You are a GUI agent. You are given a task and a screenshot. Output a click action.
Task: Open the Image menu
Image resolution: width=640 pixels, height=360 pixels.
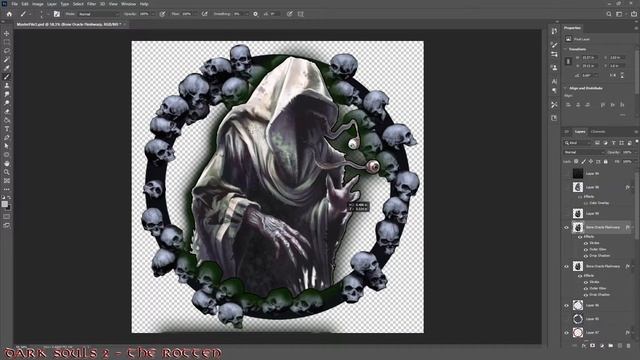click(38, 4)
